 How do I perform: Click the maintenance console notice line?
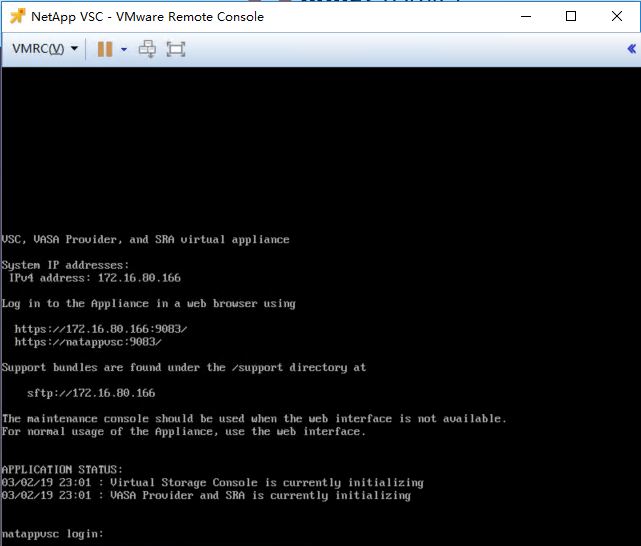pyautogui.click(x=254, y=418)
